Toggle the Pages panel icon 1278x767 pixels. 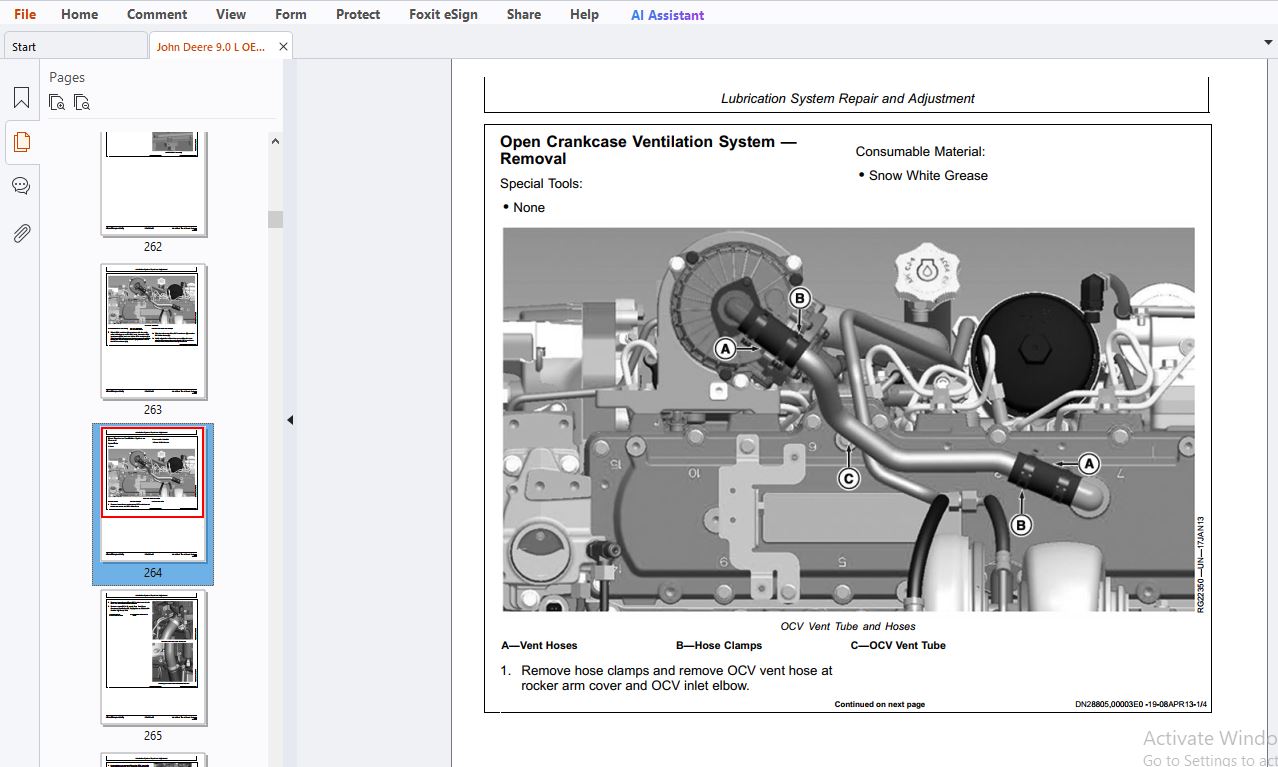coord(21,142)
